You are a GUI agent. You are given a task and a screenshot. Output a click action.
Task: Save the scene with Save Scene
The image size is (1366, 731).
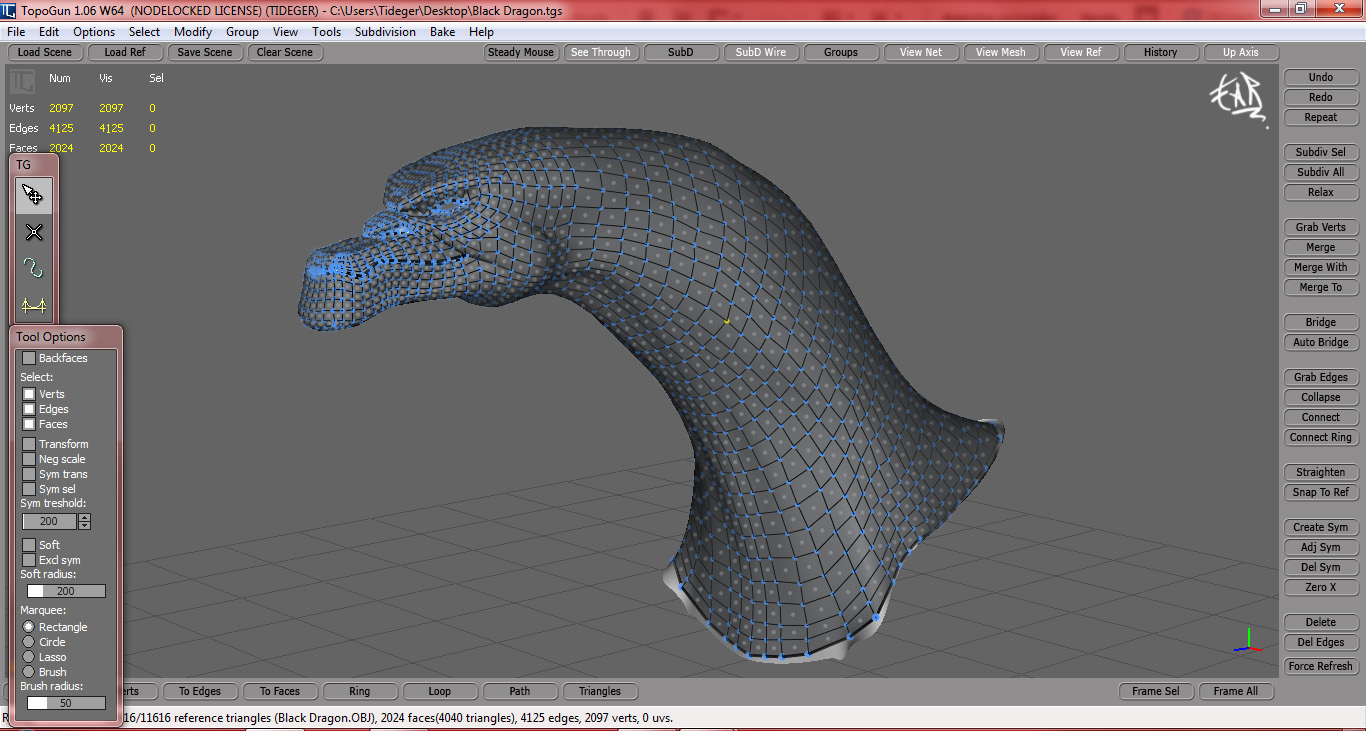point(205,52)
